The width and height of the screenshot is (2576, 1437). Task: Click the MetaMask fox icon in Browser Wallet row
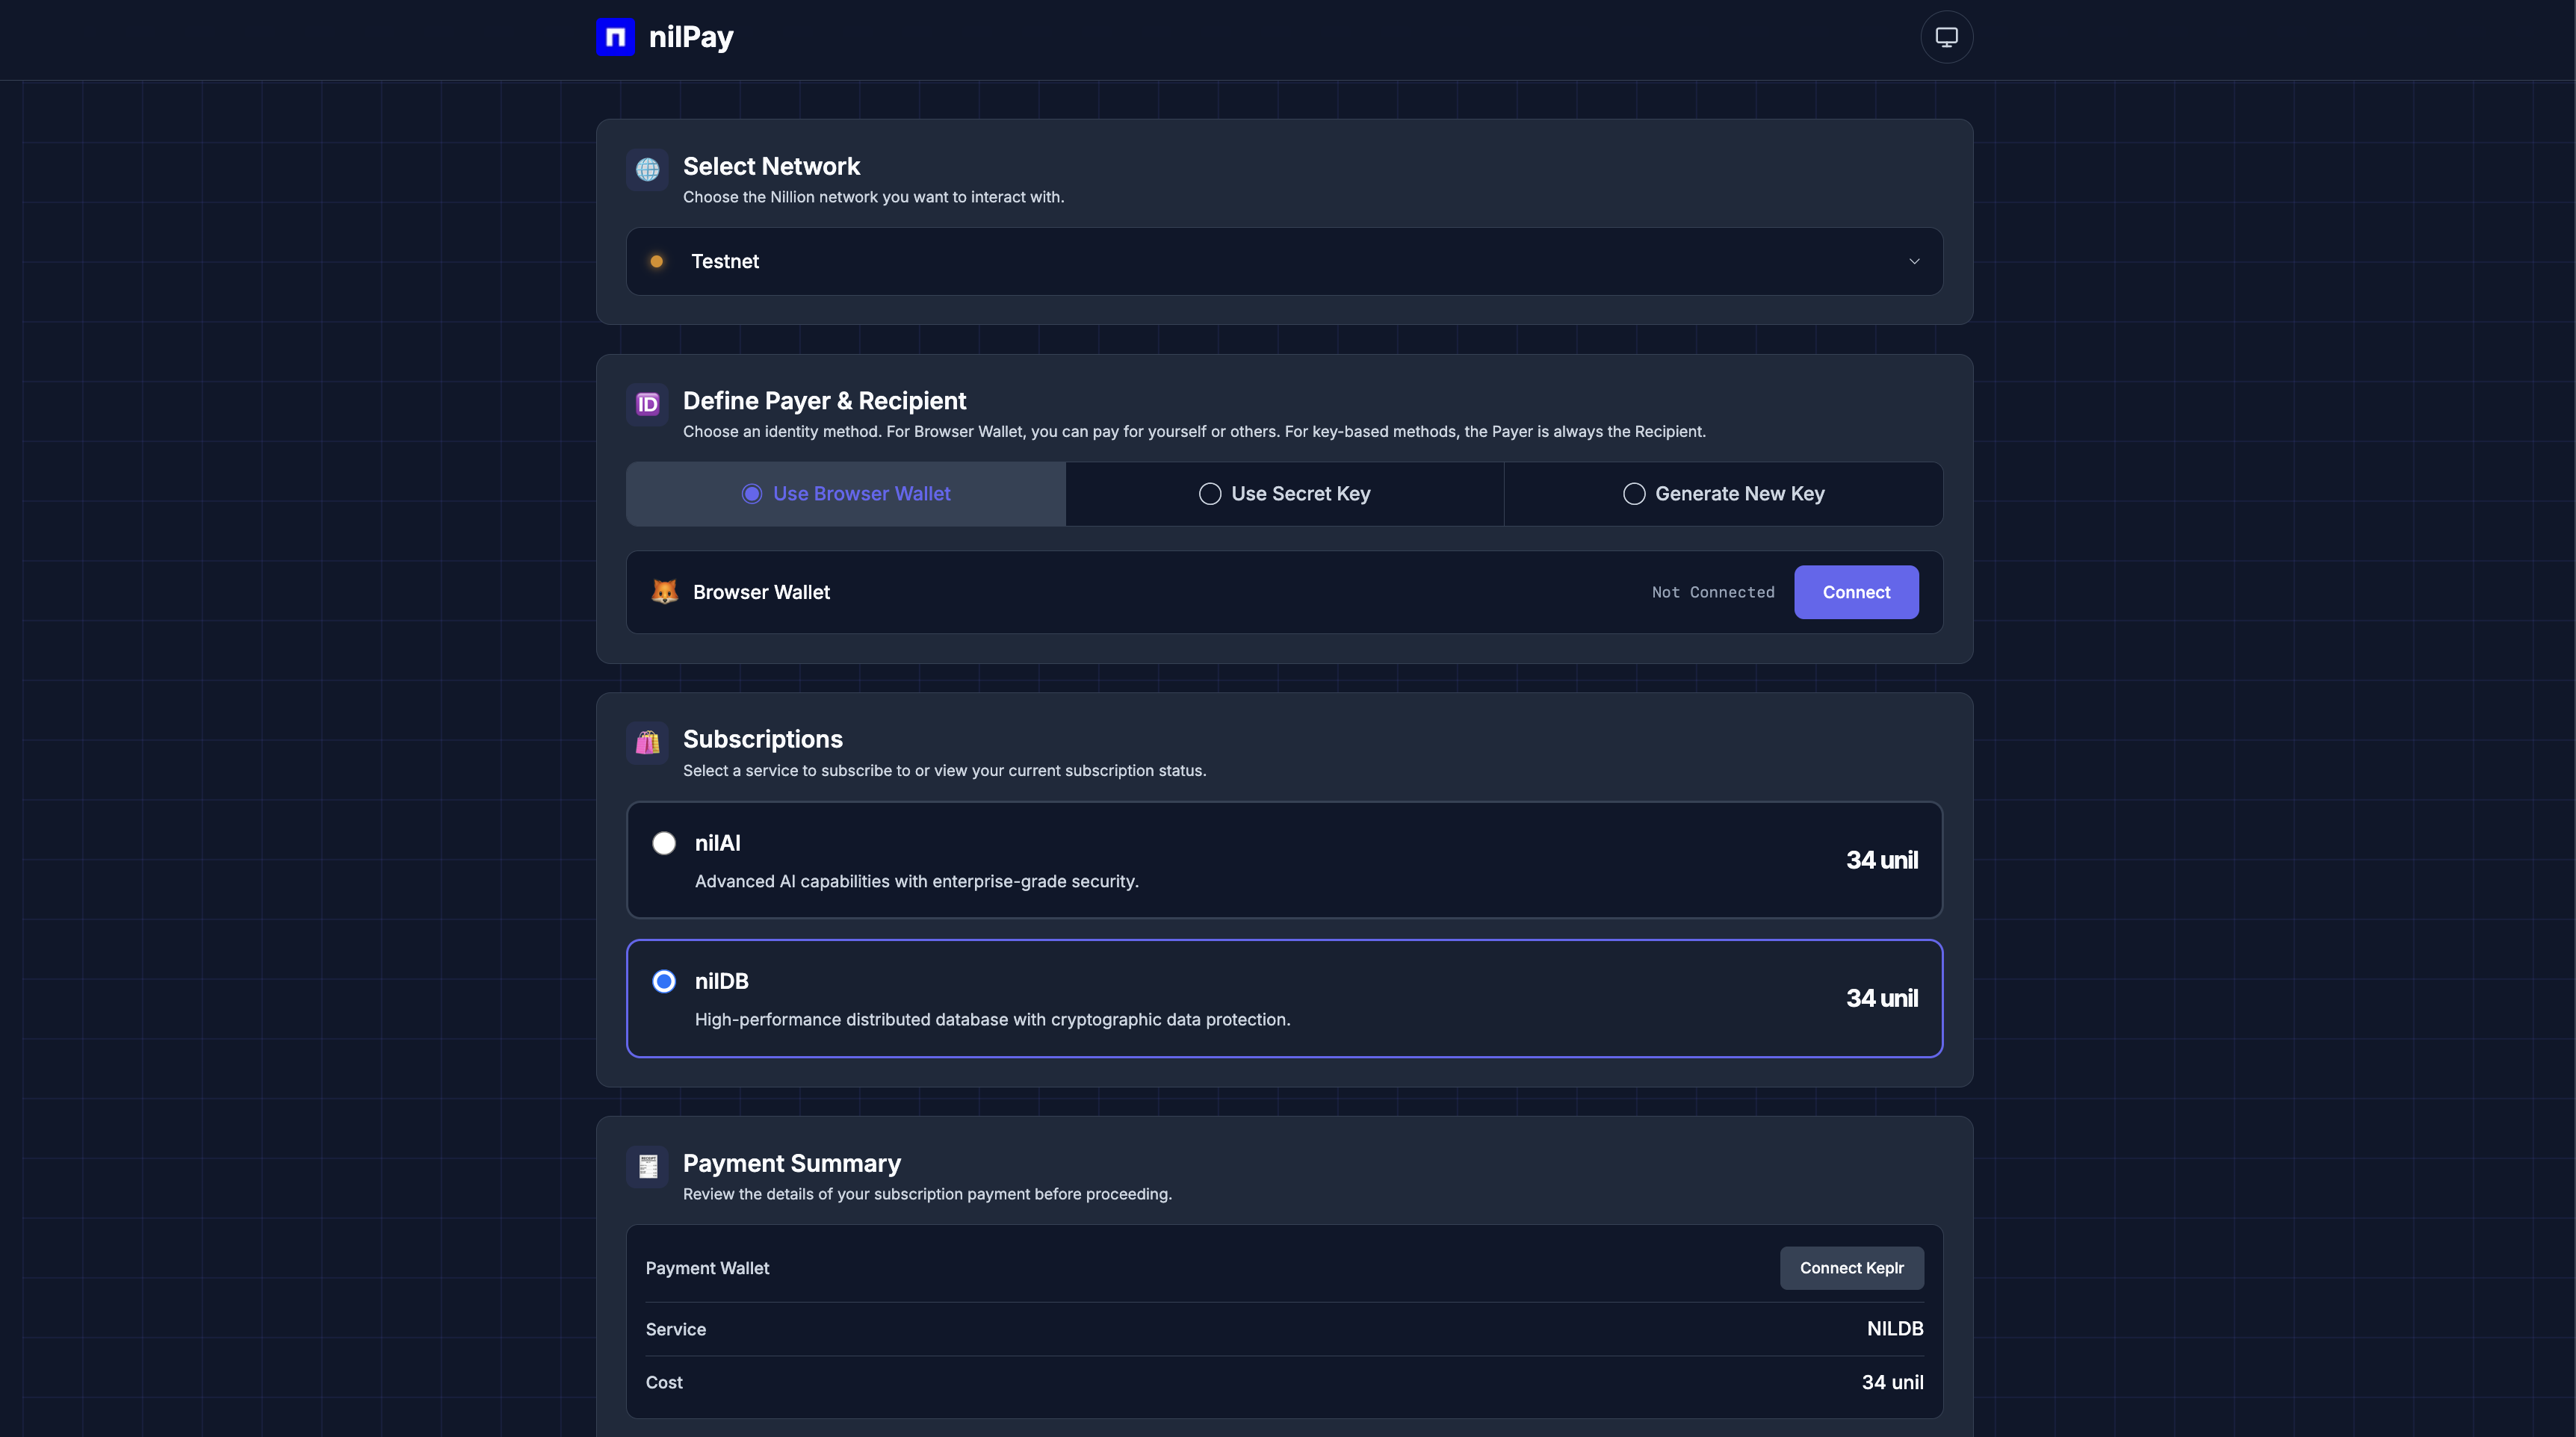click(x=665, y=592)
